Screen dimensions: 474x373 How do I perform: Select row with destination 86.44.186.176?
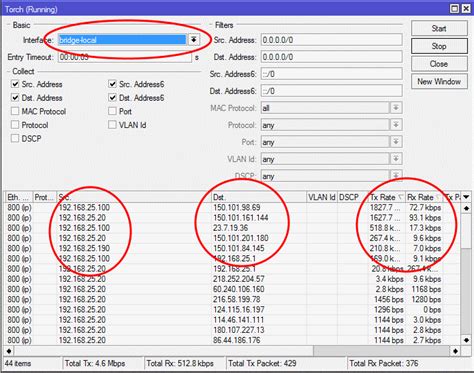(x=232, y=340)
